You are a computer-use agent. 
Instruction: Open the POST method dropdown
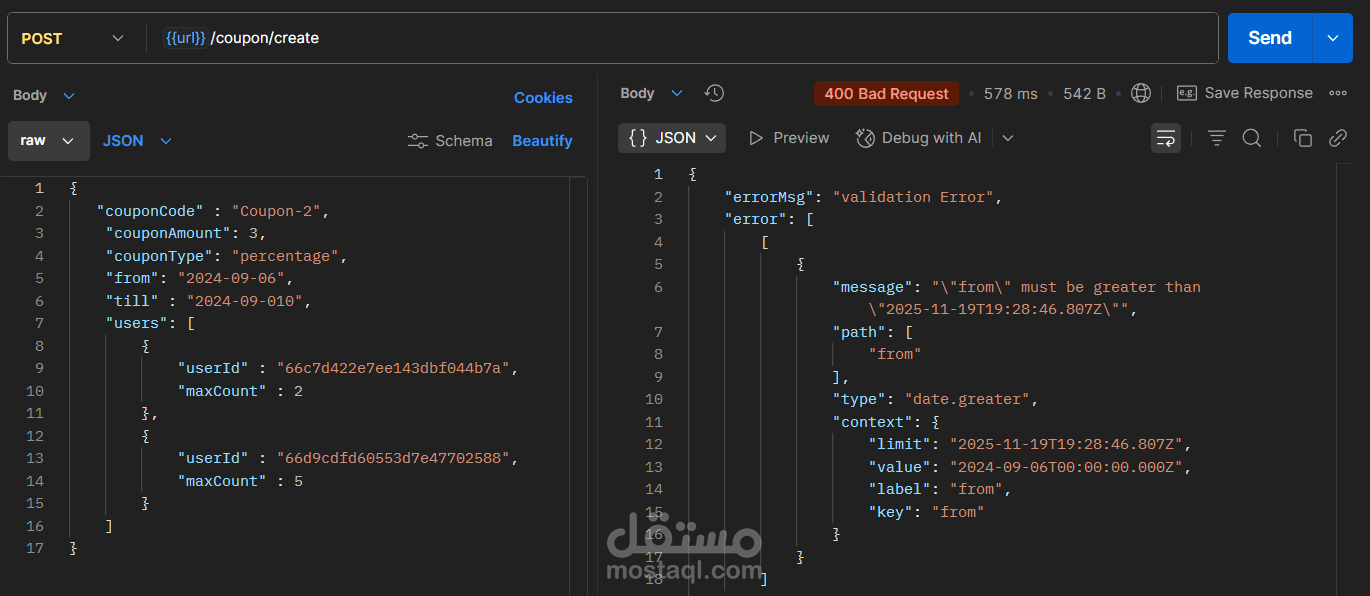[73, 38]
